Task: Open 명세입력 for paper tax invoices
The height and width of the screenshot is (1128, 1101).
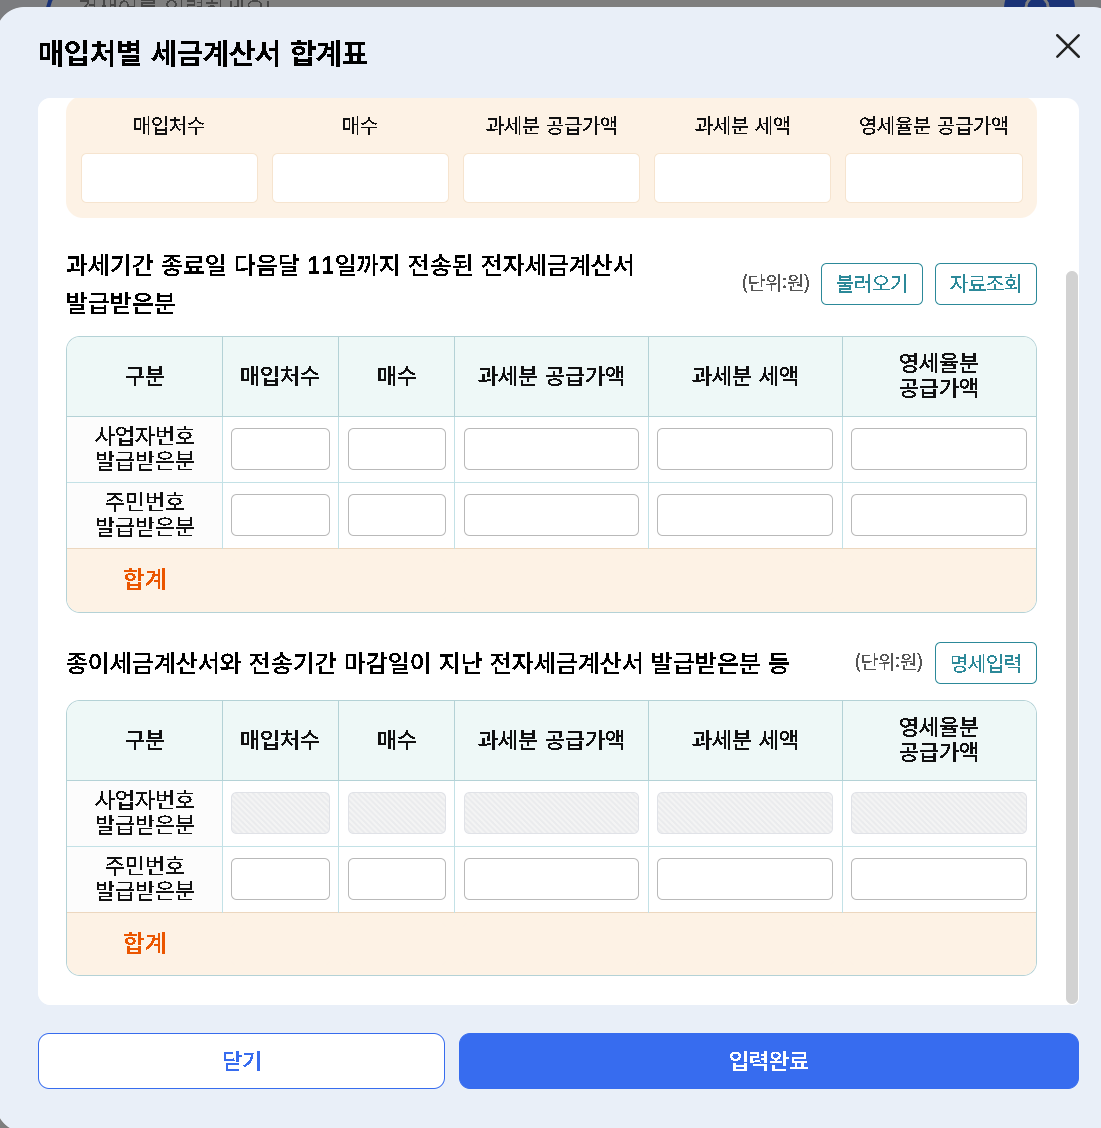Action: click(985, 663)
